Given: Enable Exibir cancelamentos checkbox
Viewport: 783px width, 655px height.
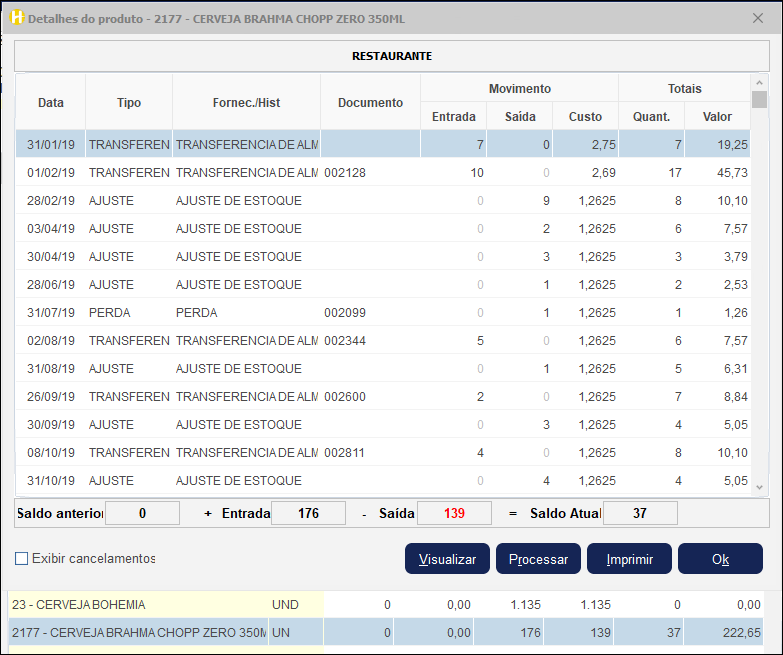Looking at the screenshot, I should (22, 559).
